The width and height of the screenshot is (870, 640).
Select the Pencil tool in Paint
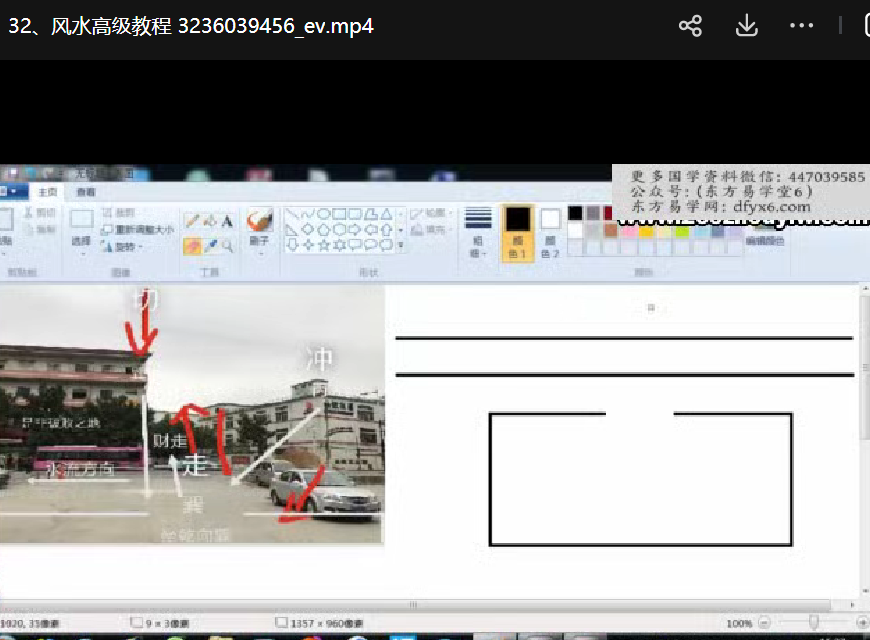point(192,221)
